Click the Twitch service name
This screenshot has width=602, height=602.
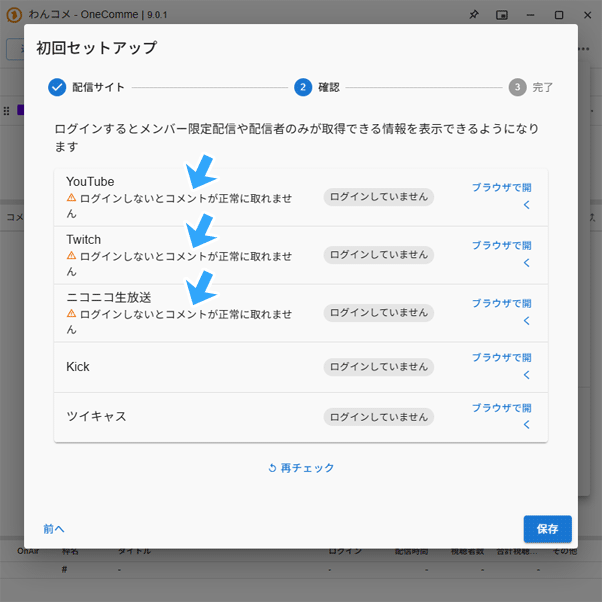[83, 239]
